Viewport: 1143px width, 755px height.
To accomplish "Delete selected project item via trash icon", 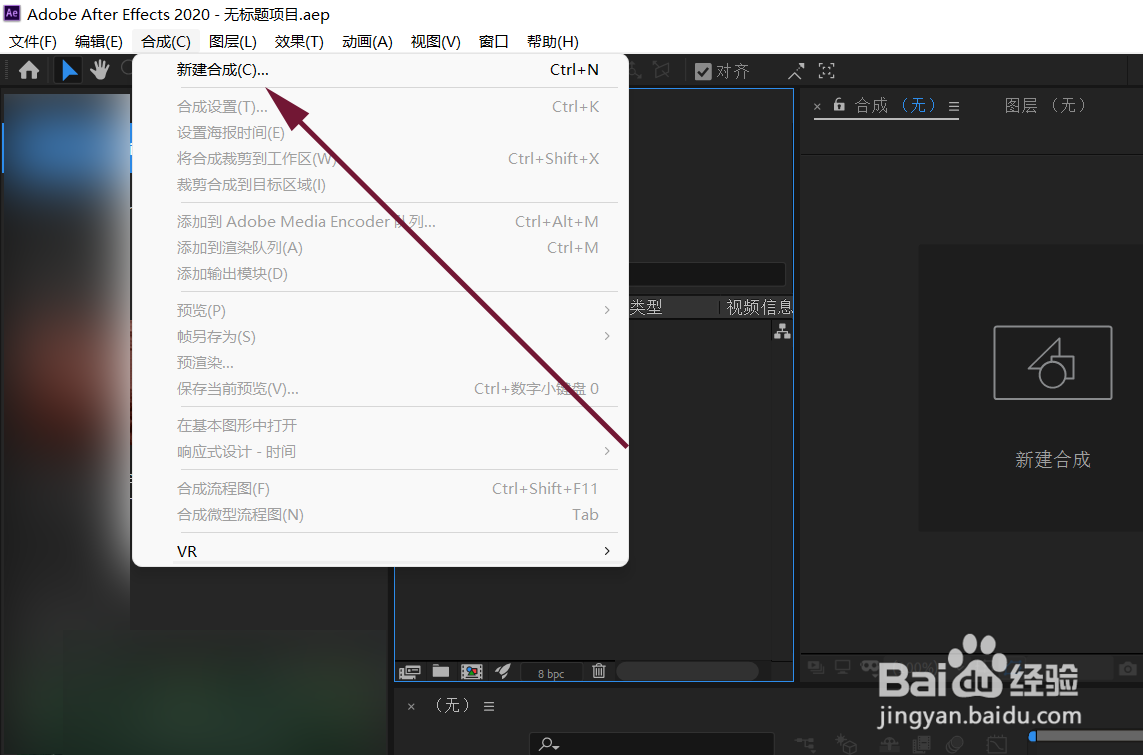I will click(x=598, y=671).
